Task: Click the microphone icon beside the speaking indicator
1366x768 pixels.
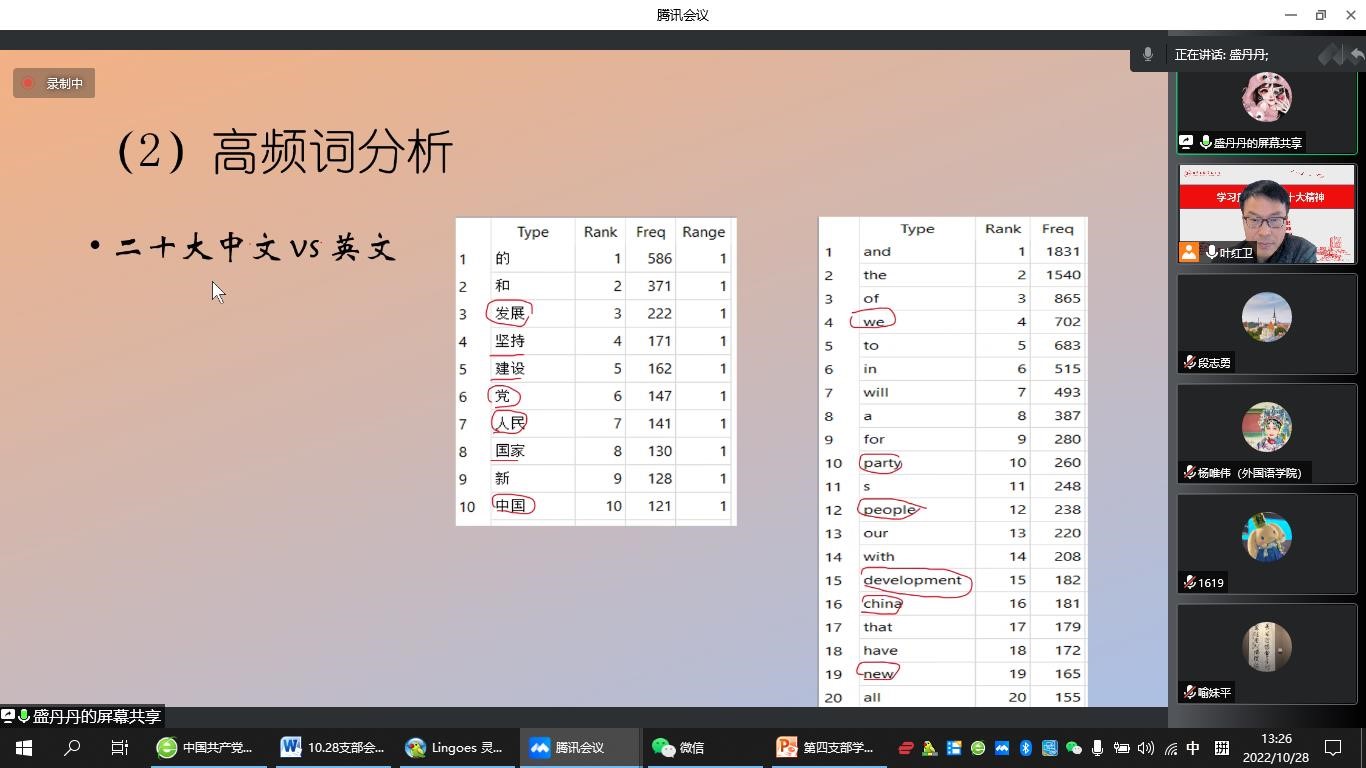Action: click(1148, 55)
